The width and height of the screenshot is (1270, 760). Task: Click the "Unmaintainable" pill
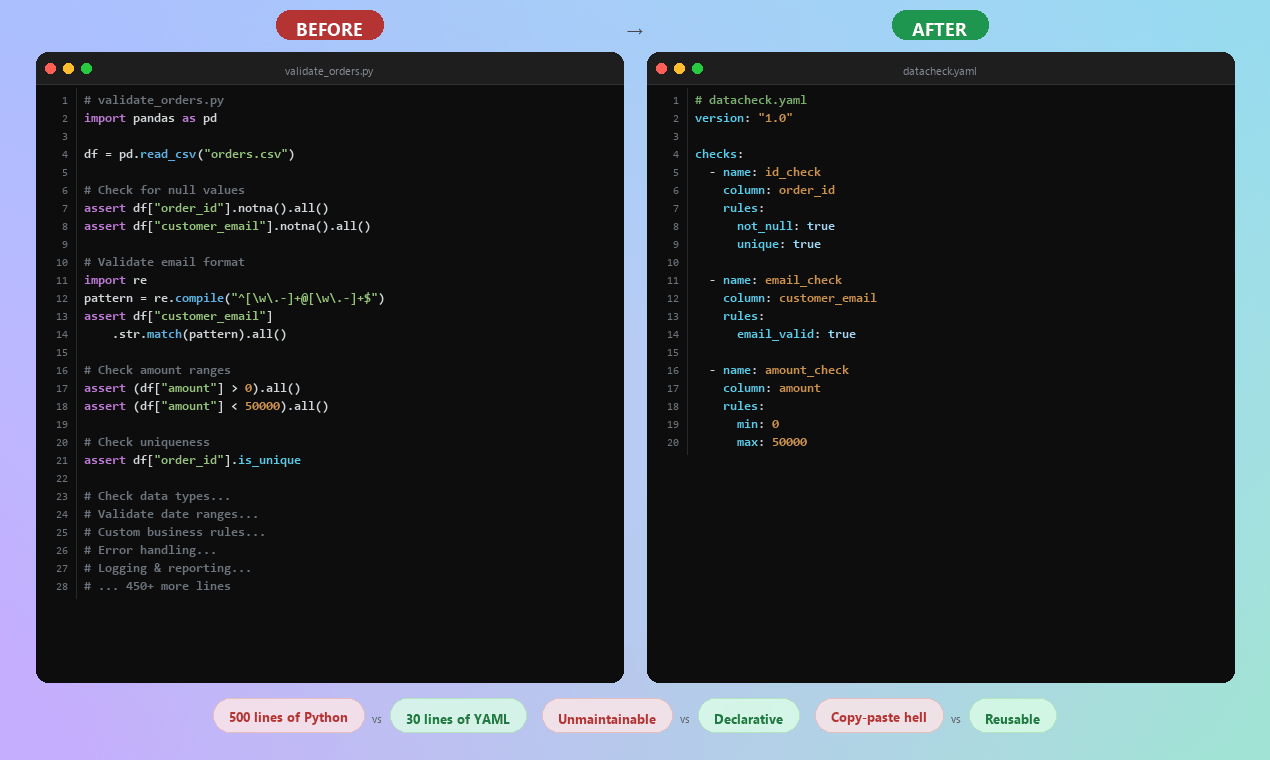pyautogui.click(x=607, y=716)
